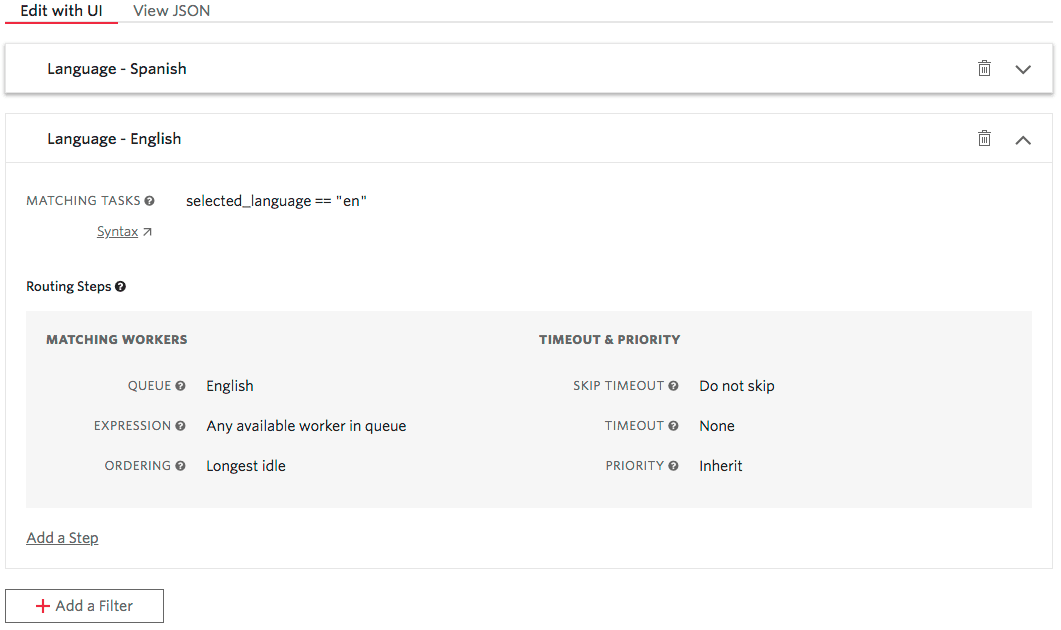Expand the Language - Spanish filter
Viewport: 1061px width, 630px height.
coord(1023,68)
